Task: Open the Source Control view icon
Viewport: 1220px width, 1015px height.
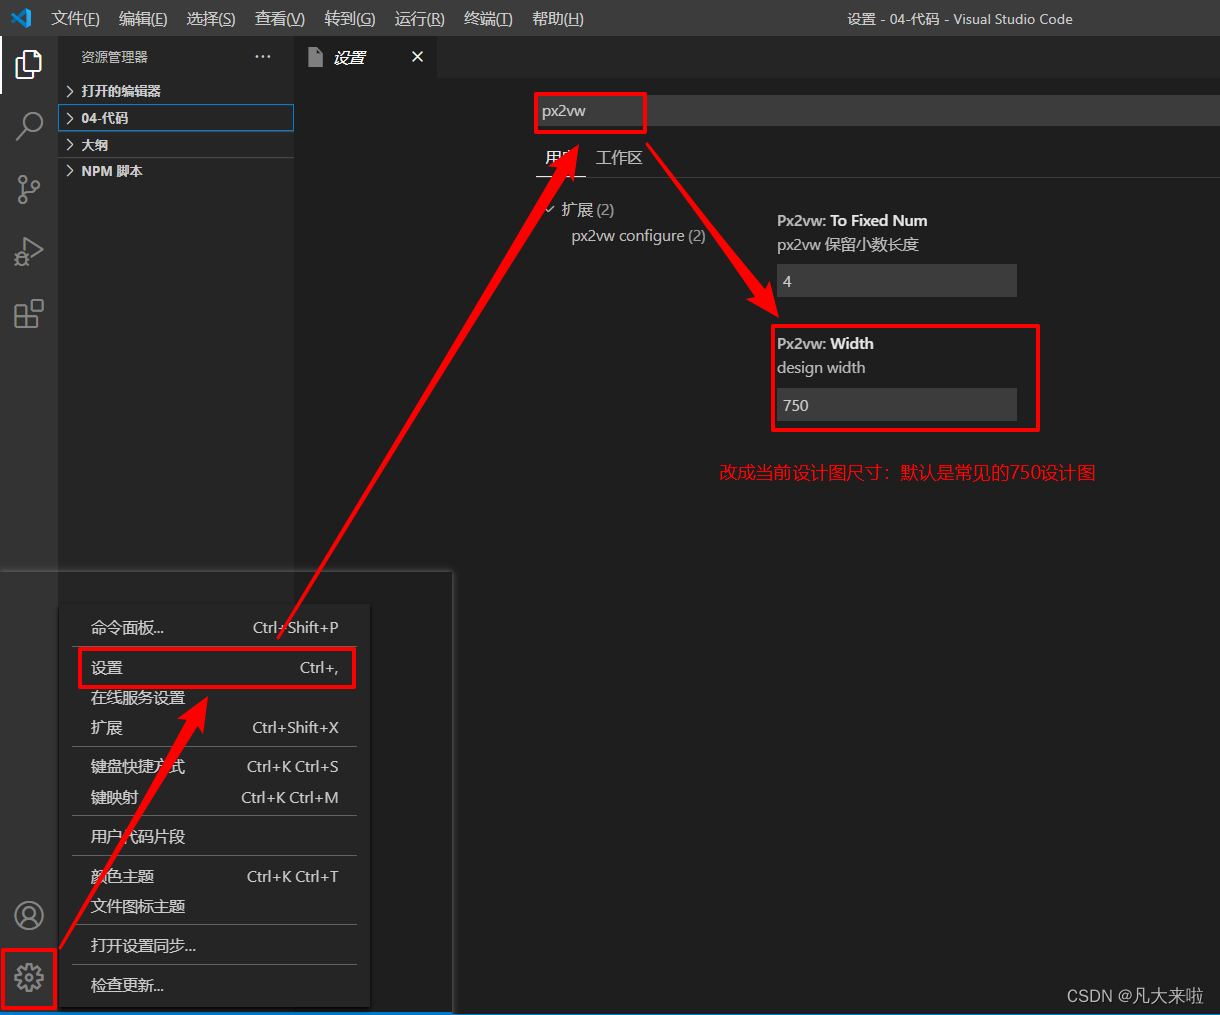Action: click(x=29, y=189)
